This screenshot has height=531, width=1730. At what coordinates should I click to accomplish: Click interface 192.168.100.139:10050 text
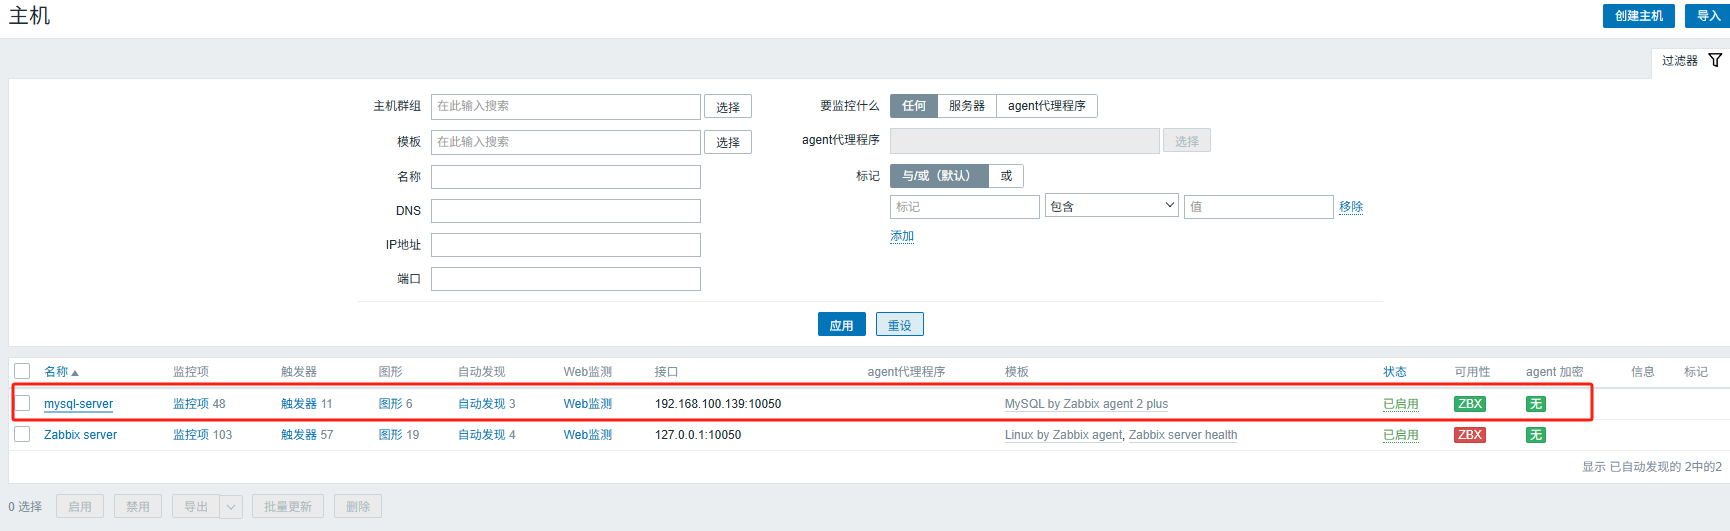(x=718, y=404)
